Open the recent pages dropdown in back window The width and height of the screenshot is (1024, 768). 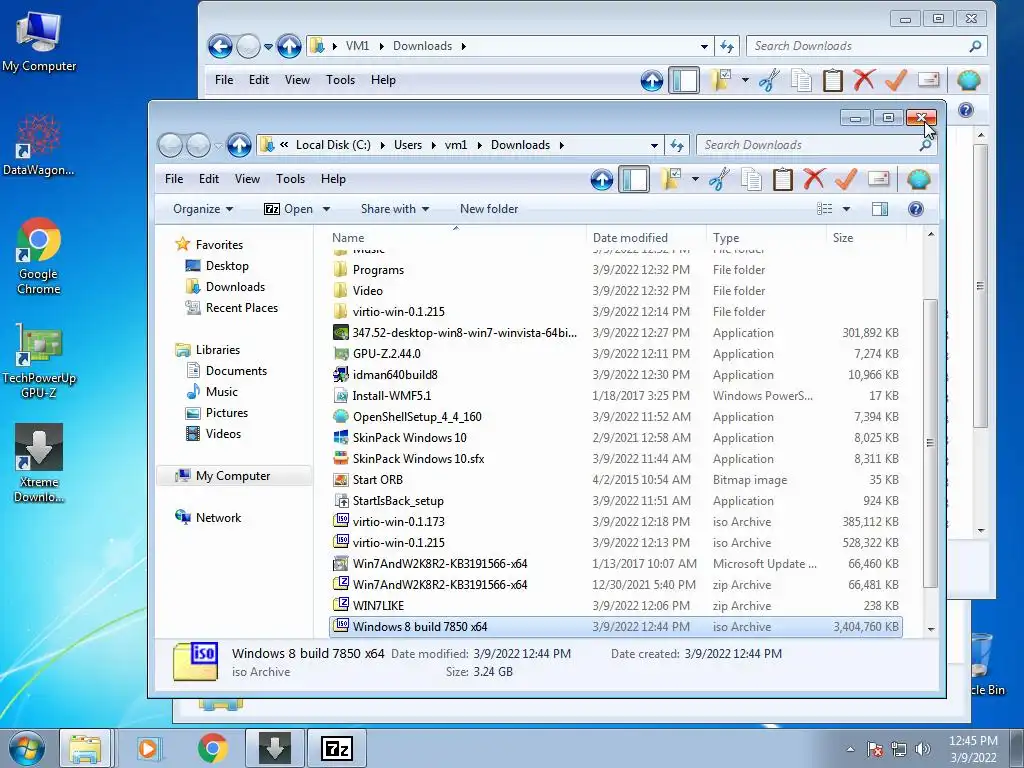coord(268,47)
